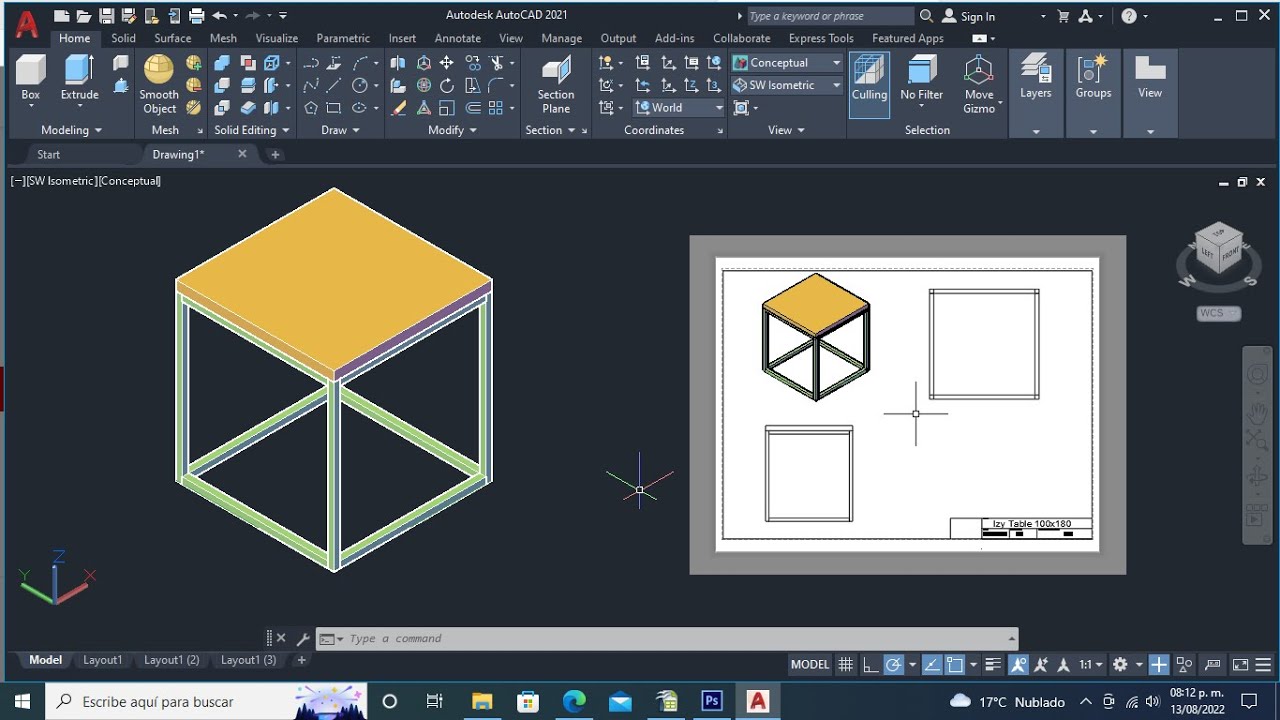Image resolution: width=1280 pixels, height=720 pixels.
Task: Select the Box solid tool
Action: click(31, 79)
